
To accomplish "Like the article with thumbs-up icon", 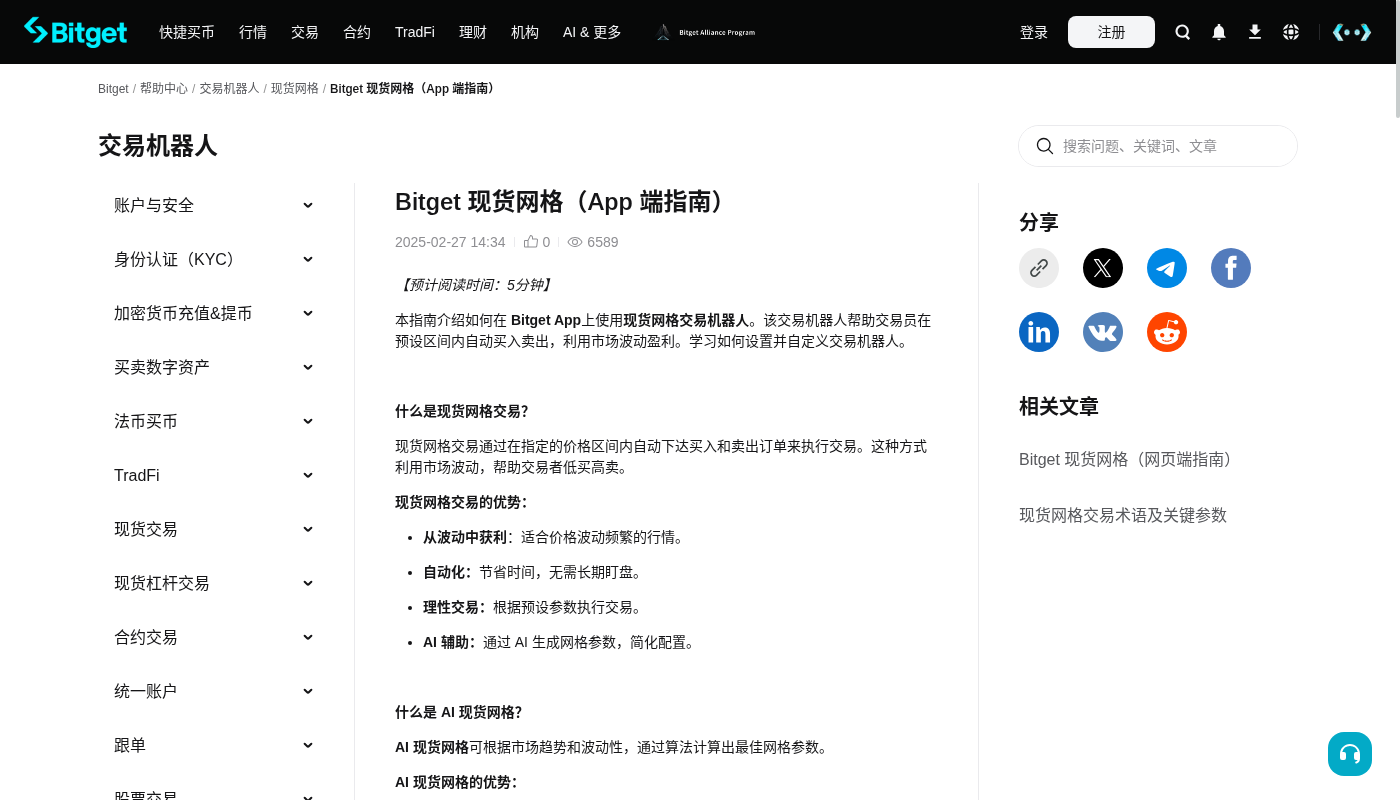I will (531, 242).
